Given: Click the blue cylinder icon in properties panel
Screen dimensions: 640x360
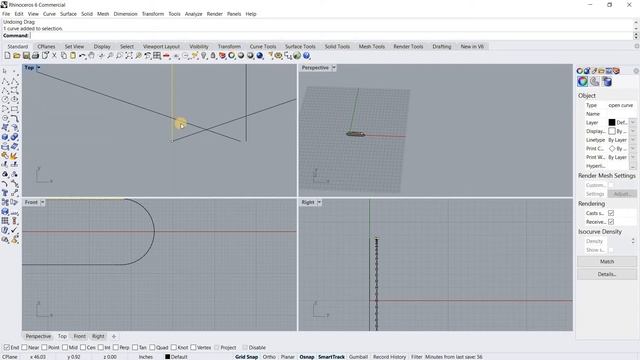Looking at the screenshot, I should pos(607,82).
